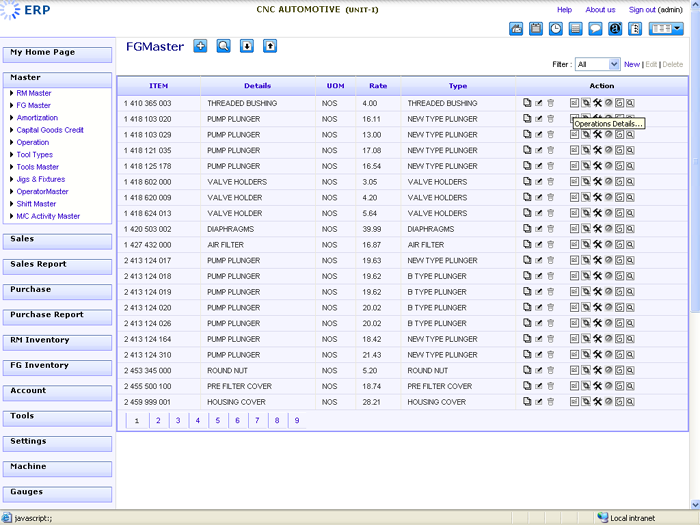Go to page 5 of the table
The width and height of the screenshot is (700, 525).
tap(218, 421)
